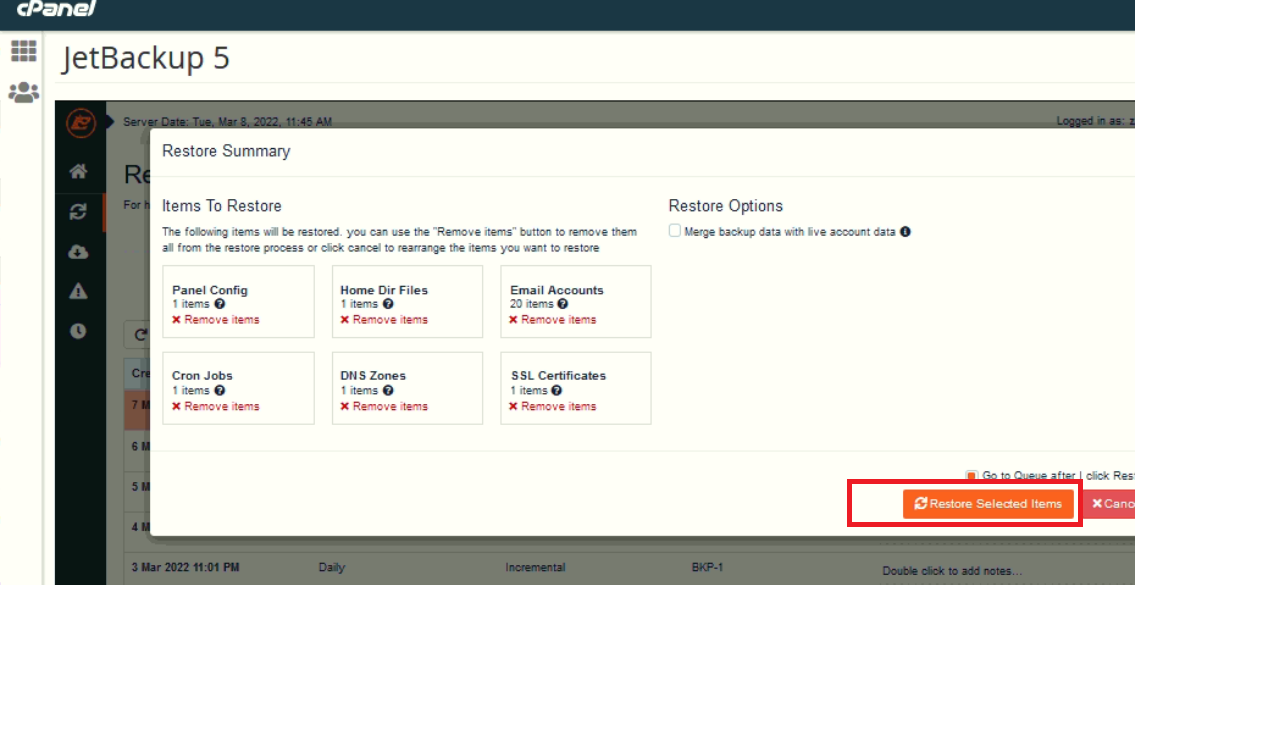Show help for Home Dir Files items
1288x737 pixels.
pyautogui.click(x=388, y=304)
